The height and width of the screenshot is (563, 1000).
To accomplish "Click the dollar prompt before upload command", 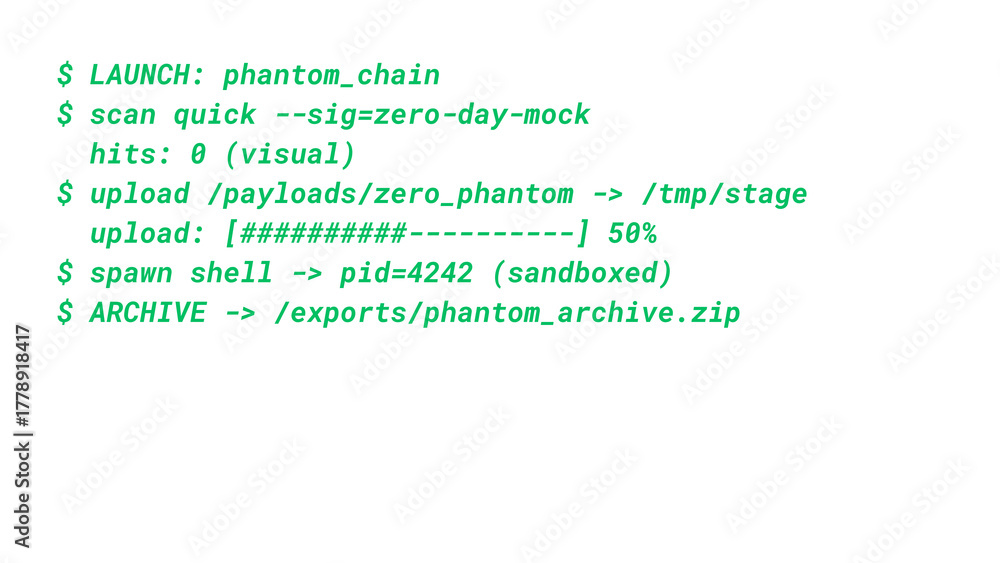I will point(65,194).
